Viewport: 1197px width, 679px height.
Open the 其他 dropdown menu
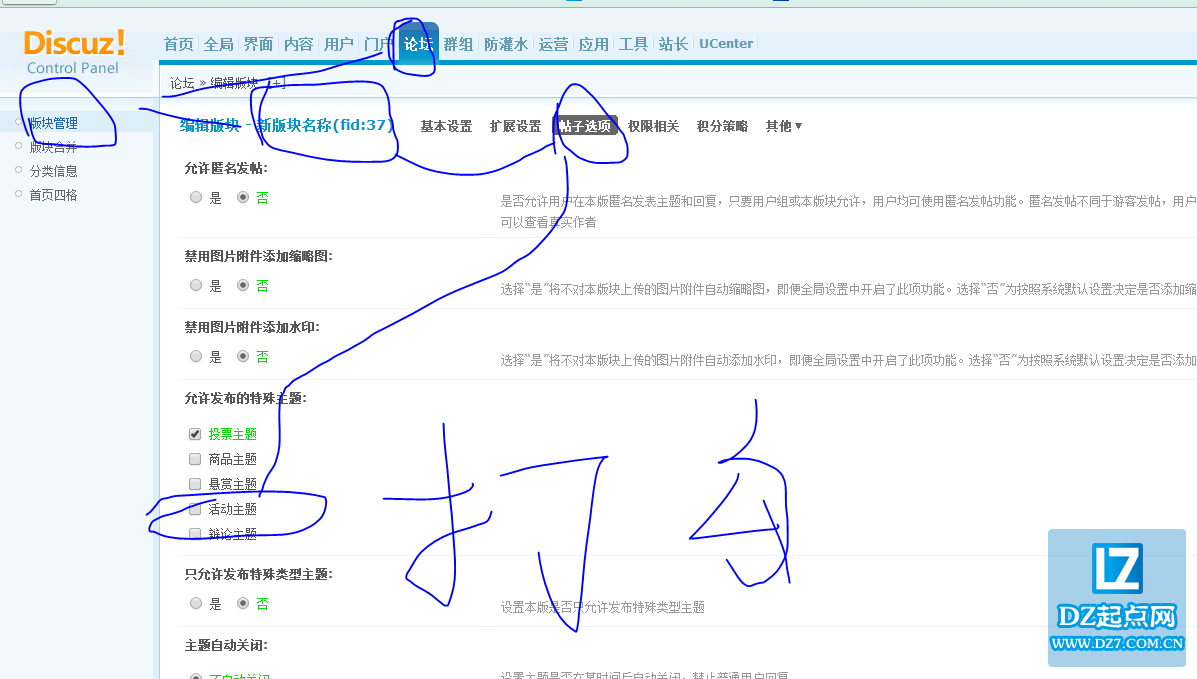pos(783,126)
